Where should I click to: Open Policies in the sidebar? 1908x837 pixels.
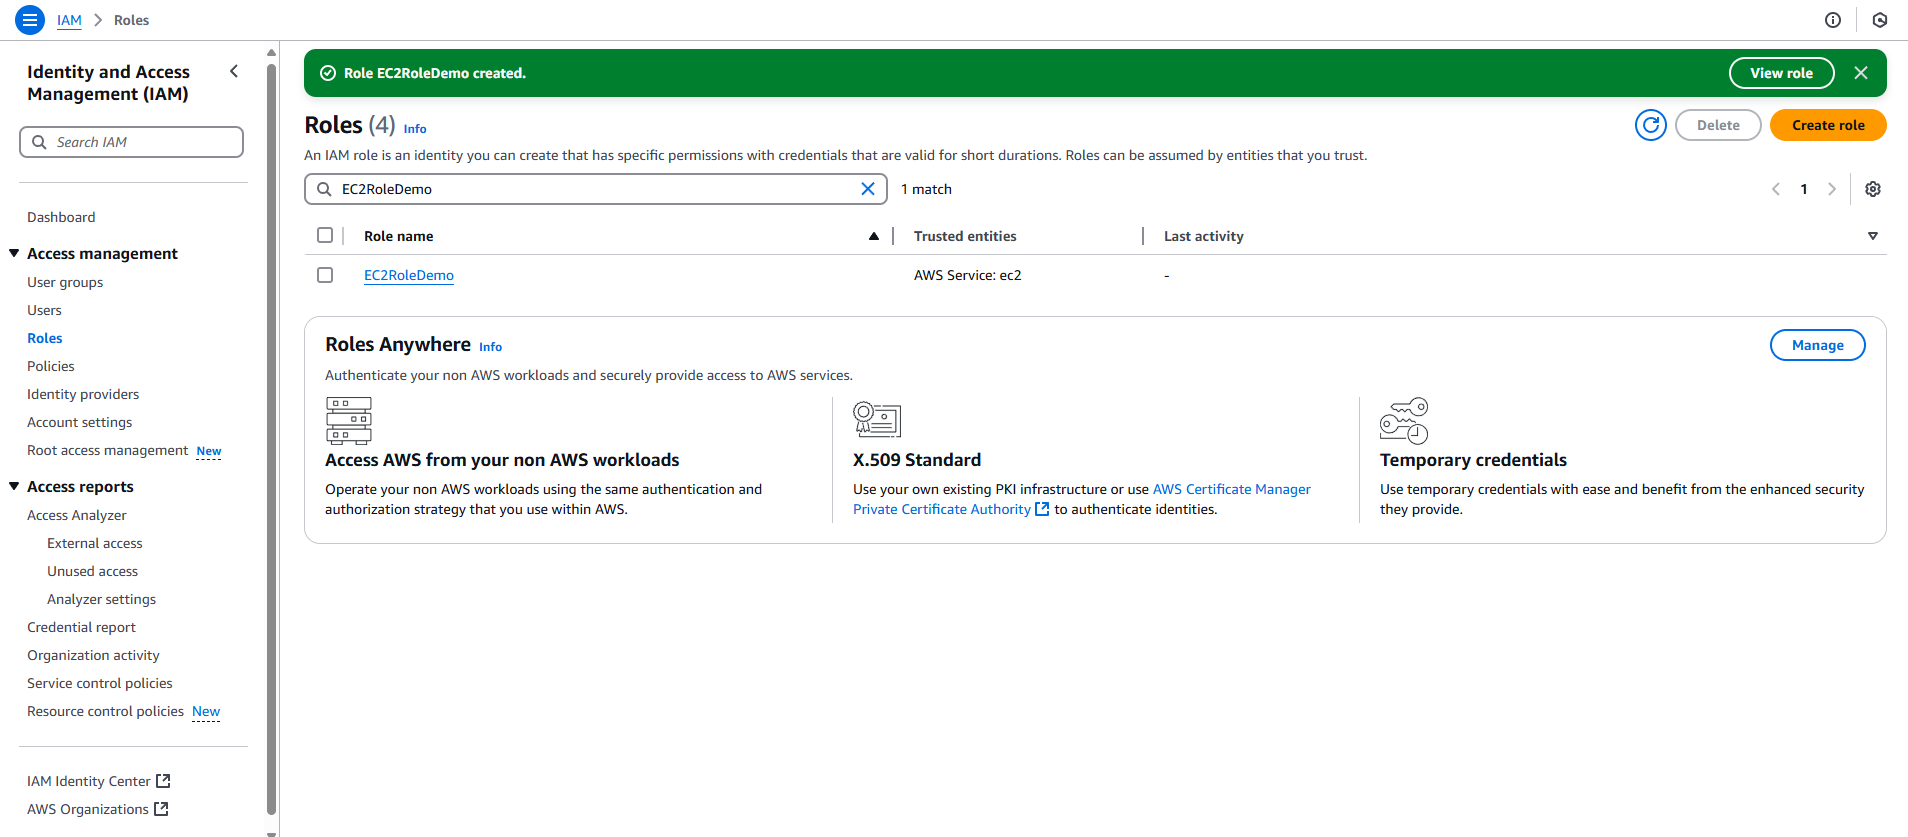pos(51,366)
